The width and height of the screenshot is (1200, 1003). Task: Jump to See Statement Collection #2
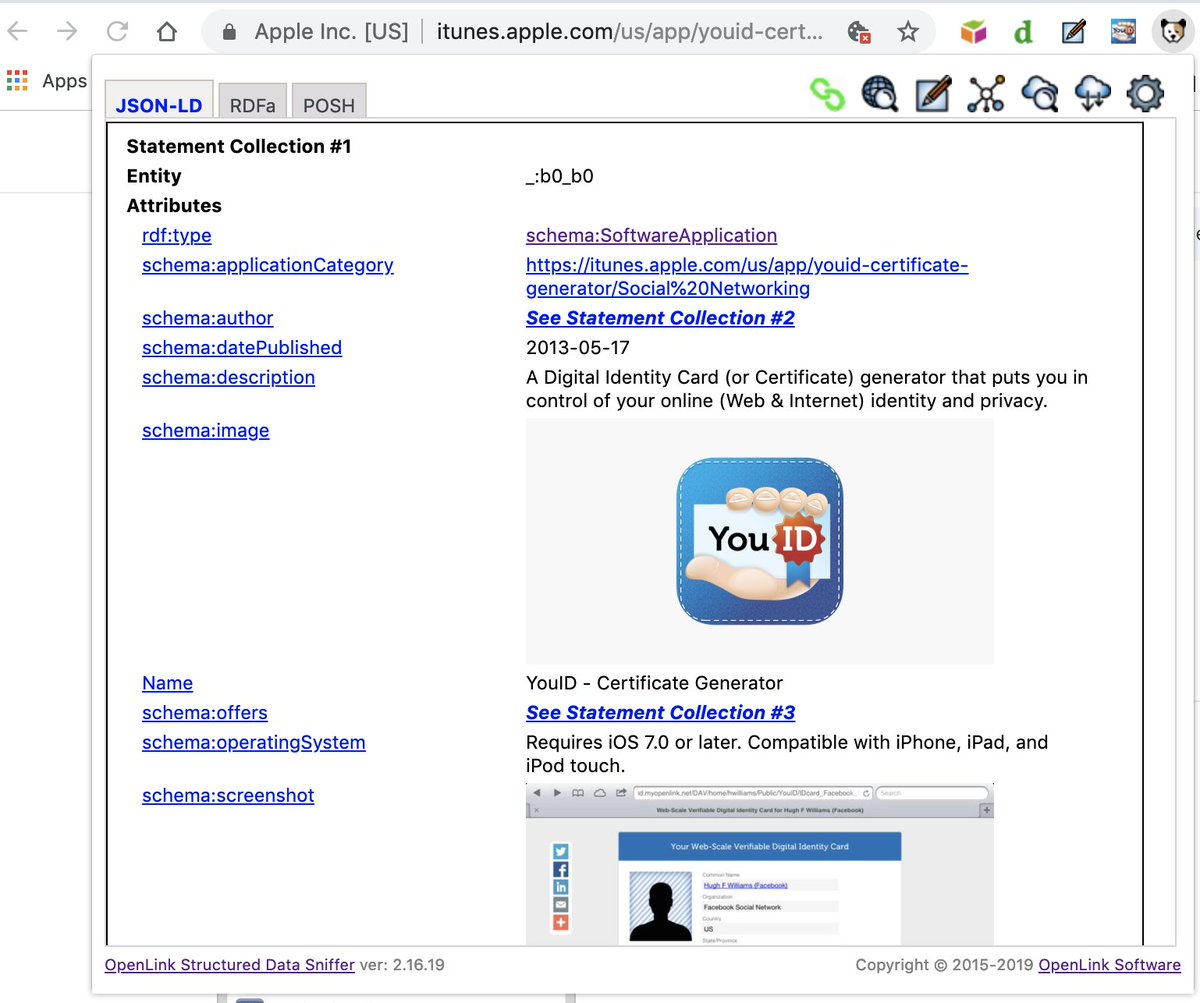click(x=660, y=318)
